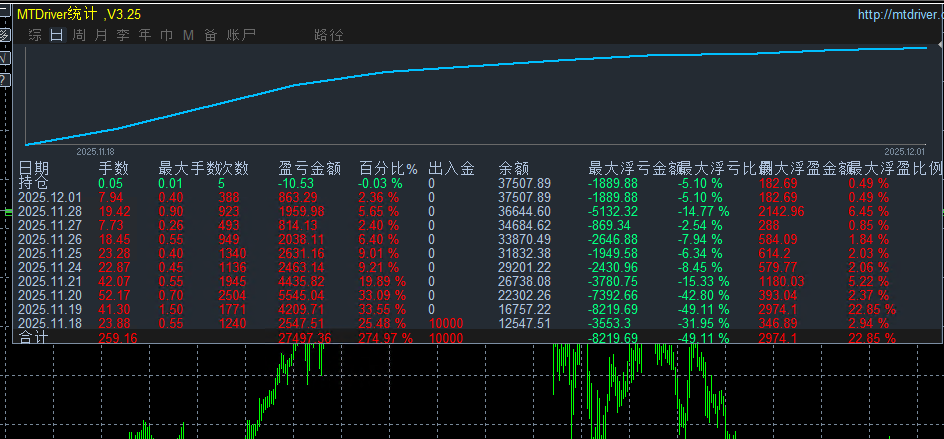Screen dimensions: 944x439
Task: Click the blue equity curve line
Action: [476, 66]
